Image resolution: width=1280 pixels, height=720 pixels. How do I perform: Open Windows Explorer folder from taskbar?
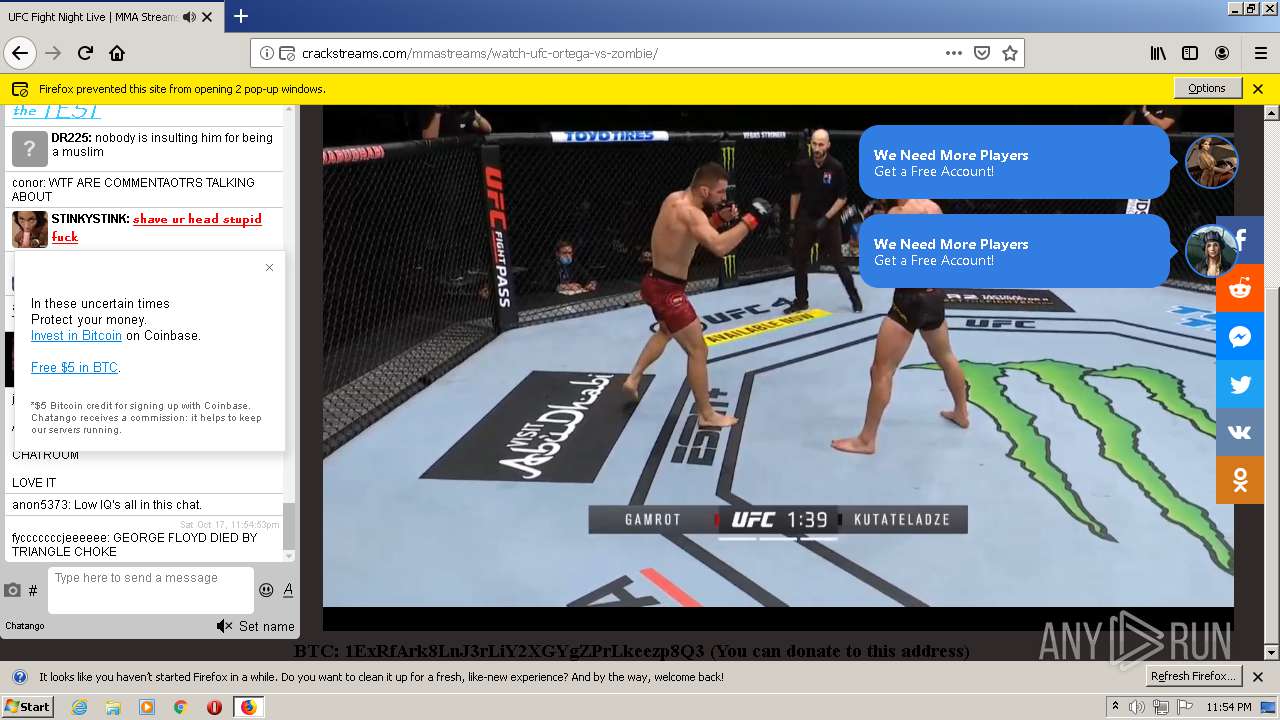(113, 707)
